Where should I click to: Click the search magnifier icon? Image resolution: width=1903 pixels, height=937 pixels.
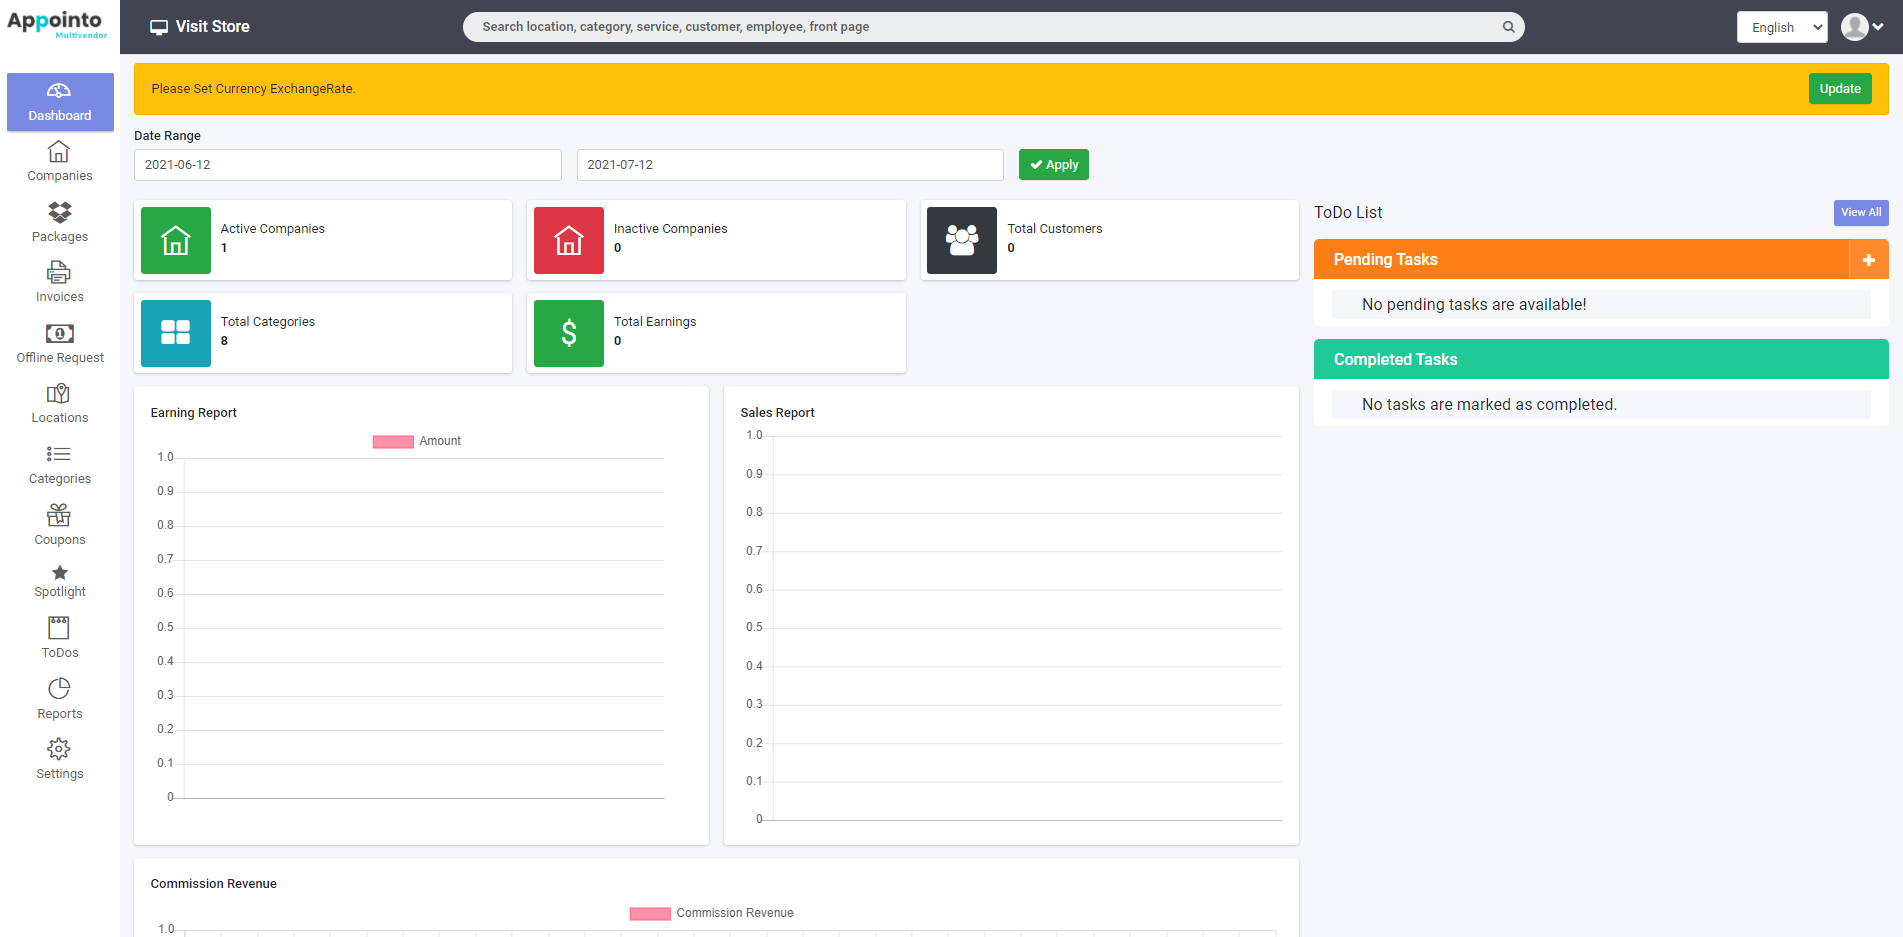tap(1508, 27)
